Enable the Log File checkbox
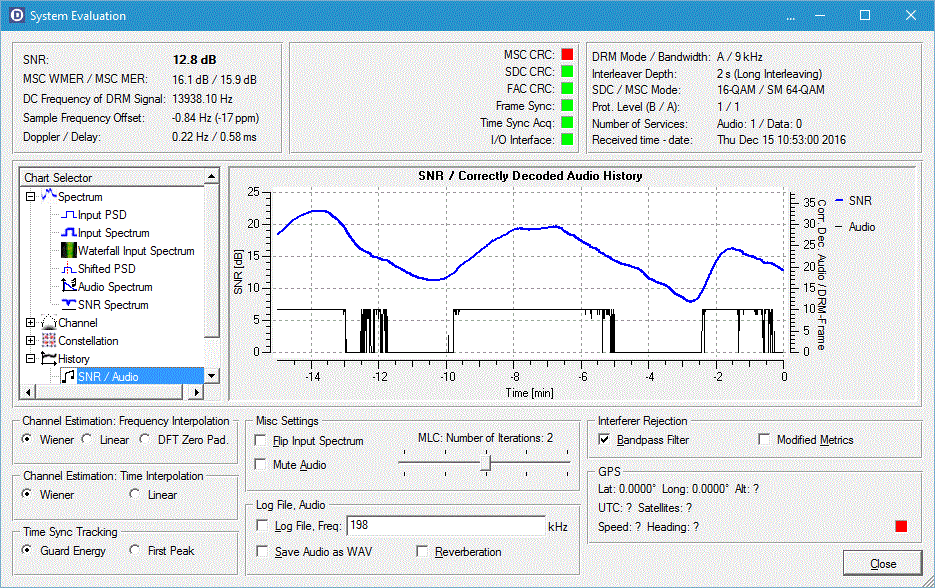Screen dimensions: 935x588 pyautogui.click(x=262, y=525)
